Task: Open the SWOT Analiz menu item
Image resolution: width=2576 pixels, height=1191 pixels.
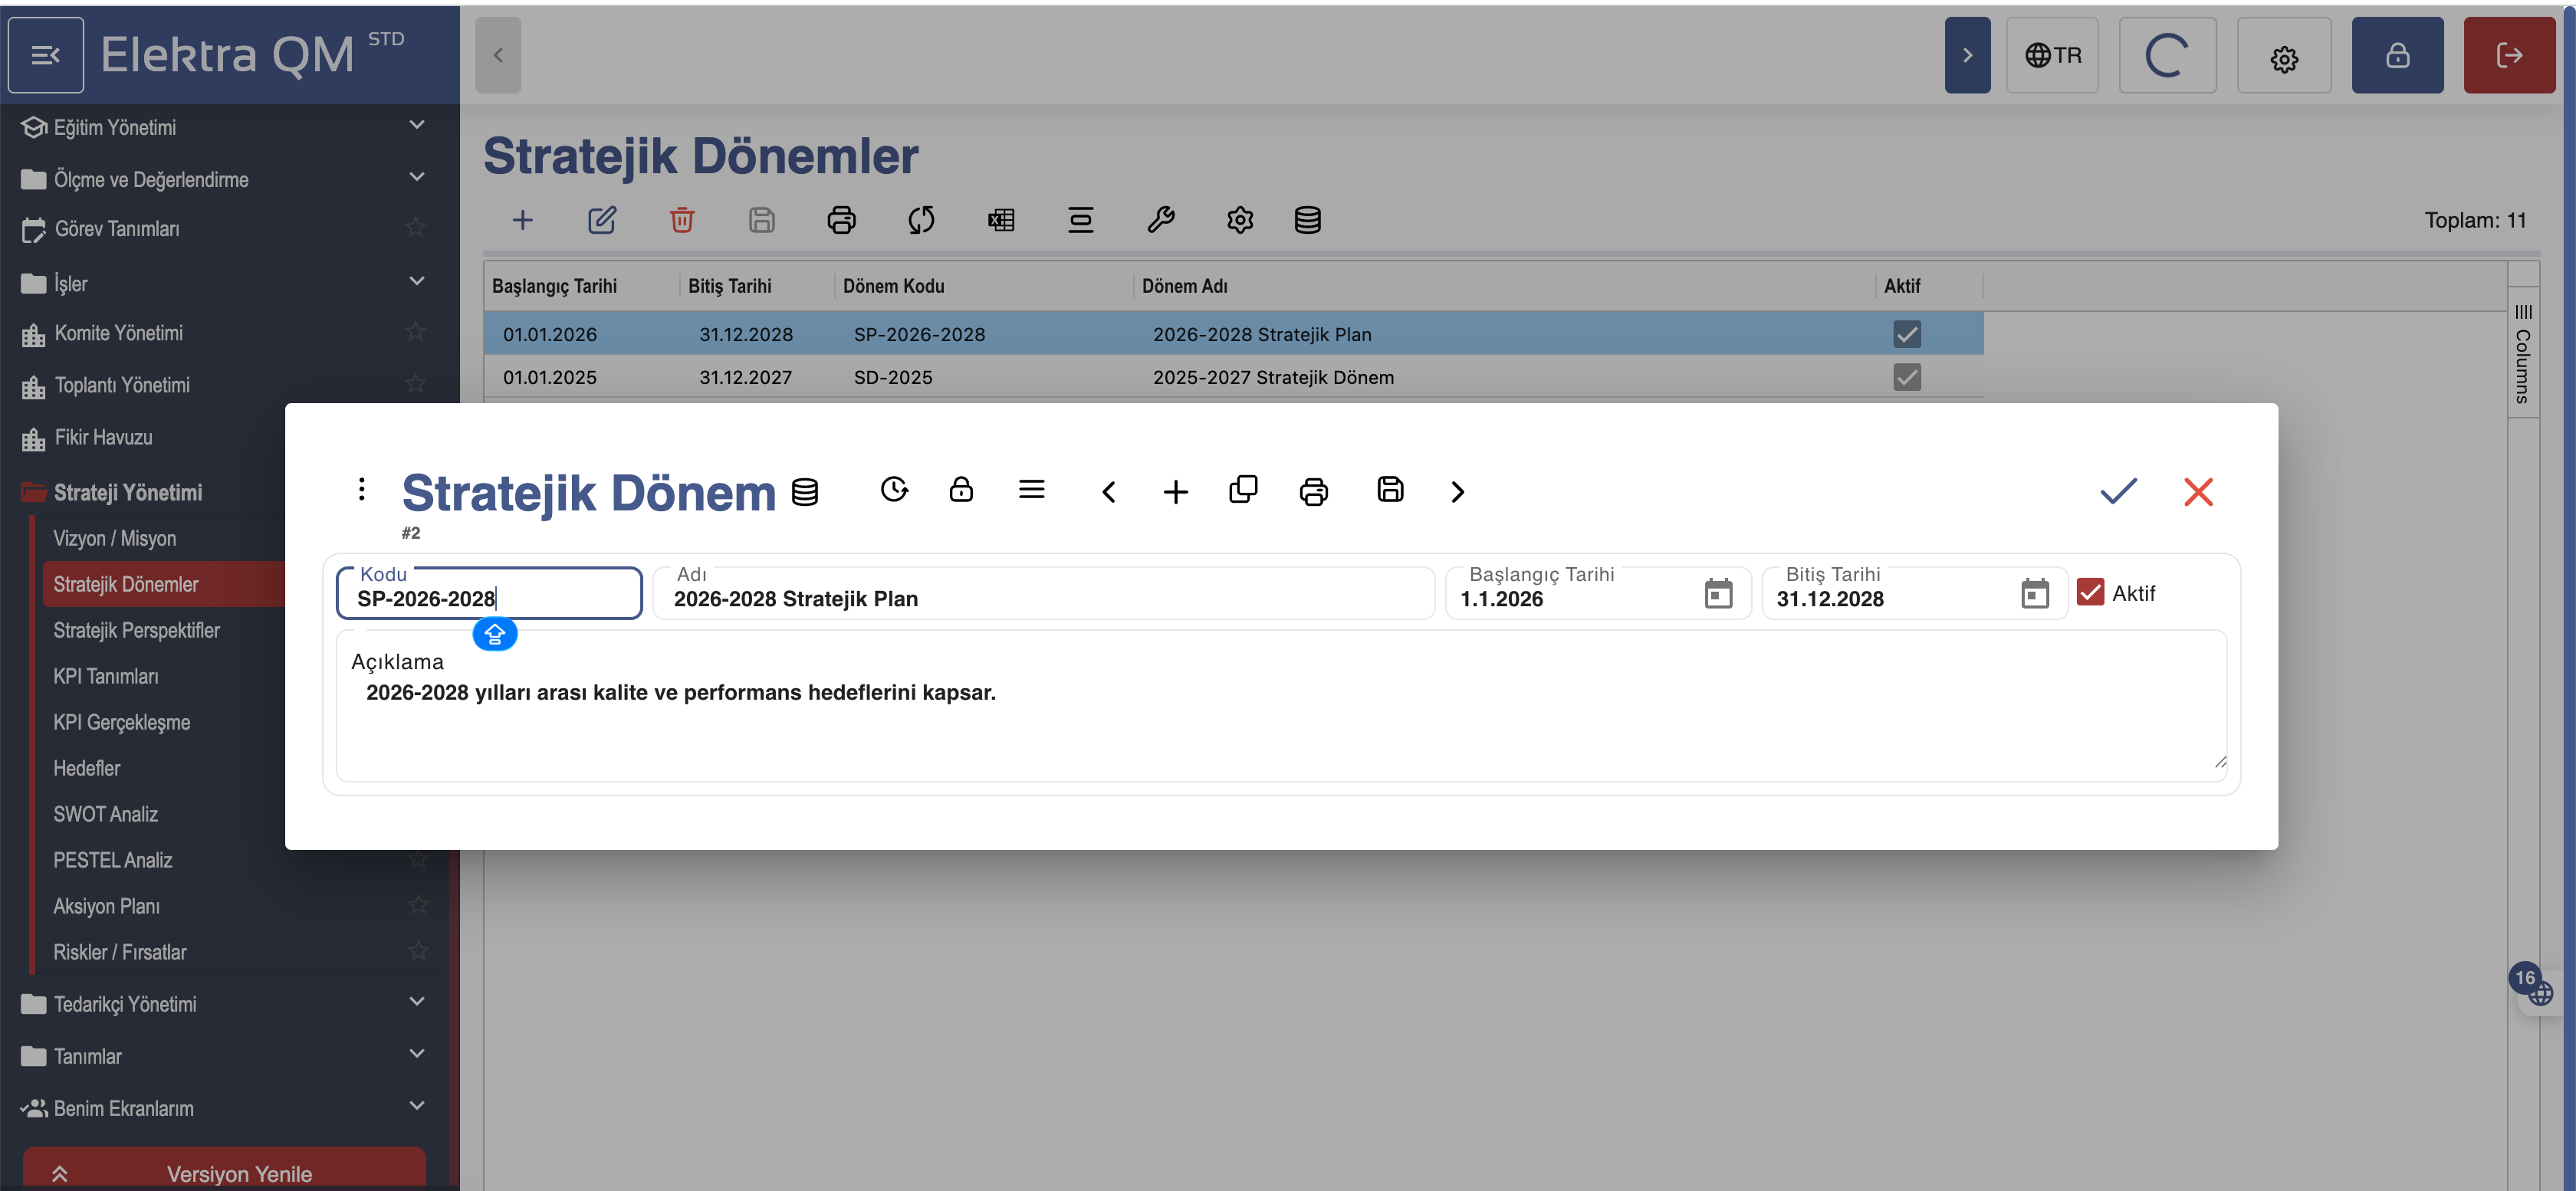Action: coord(106,814)
